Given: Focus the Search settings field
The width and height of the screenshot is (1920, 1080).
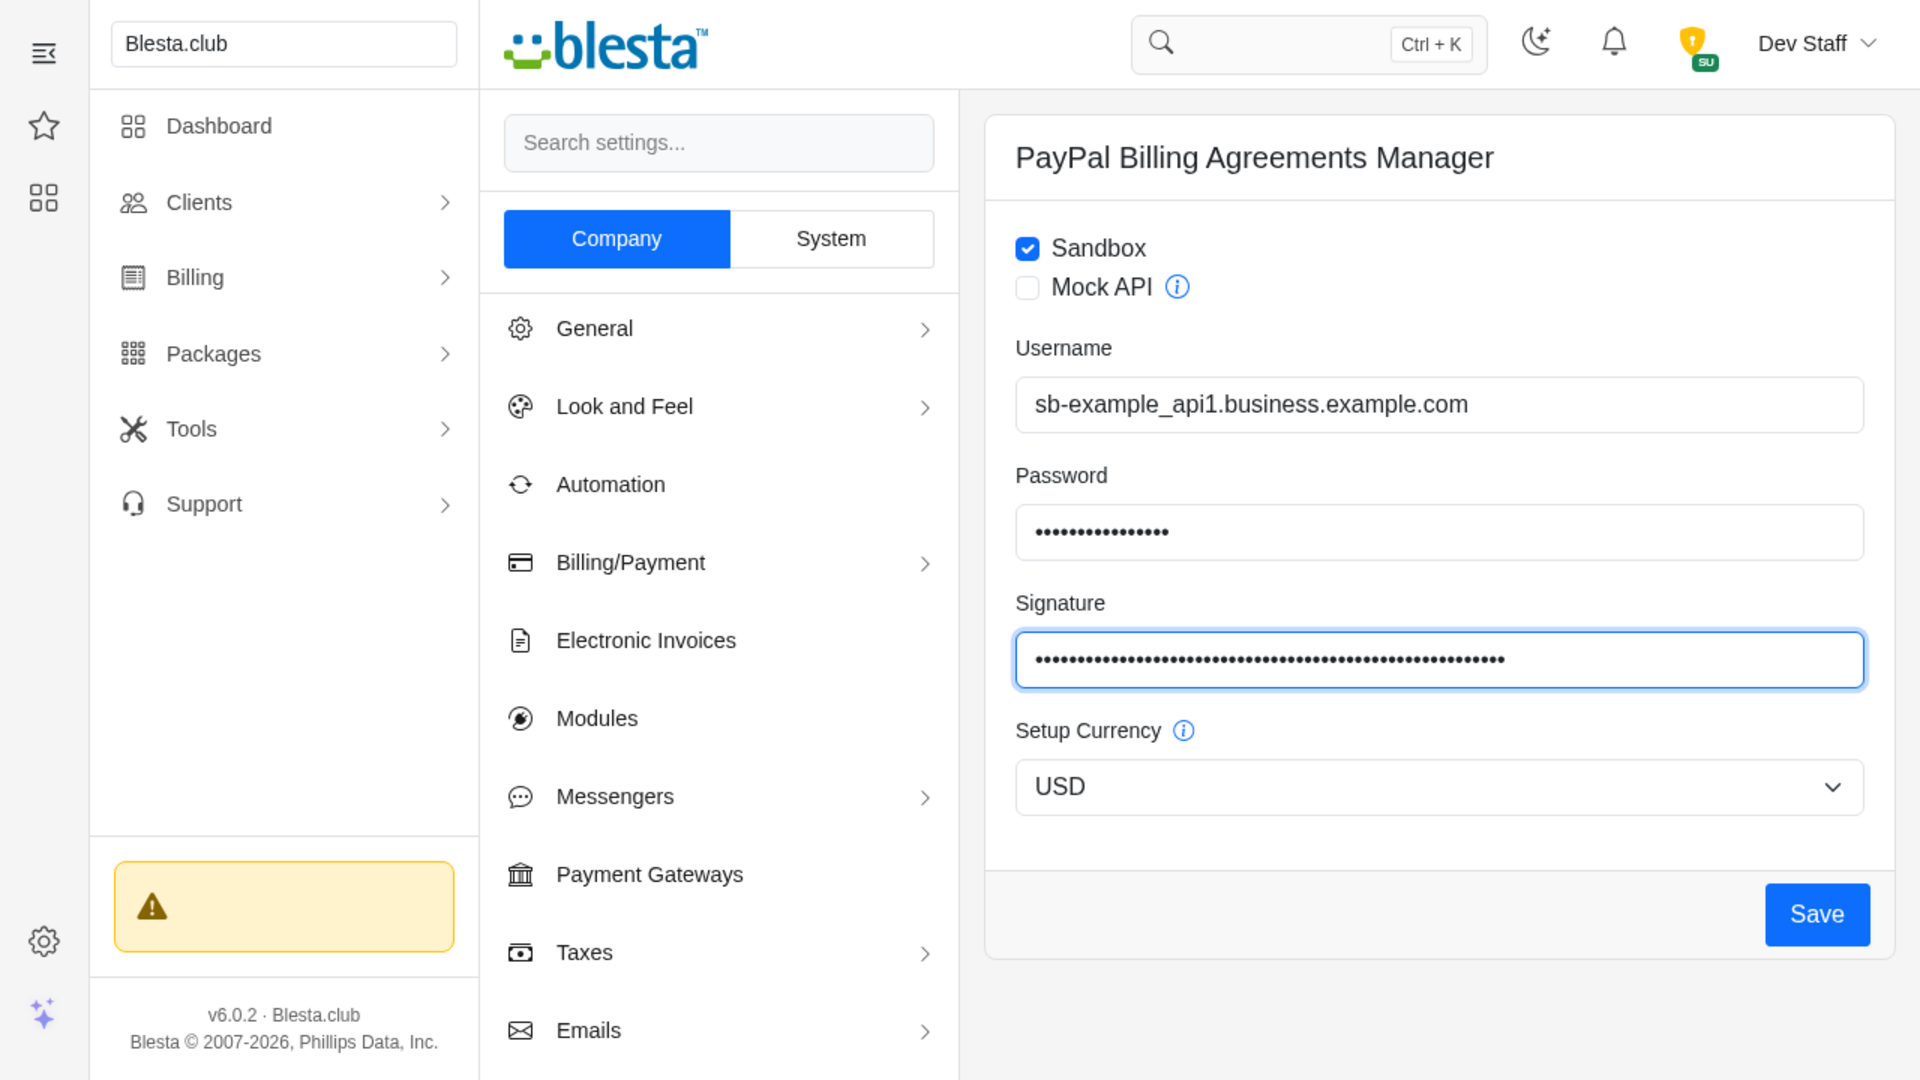Looking at the screenshot, I should coord(719,143).
